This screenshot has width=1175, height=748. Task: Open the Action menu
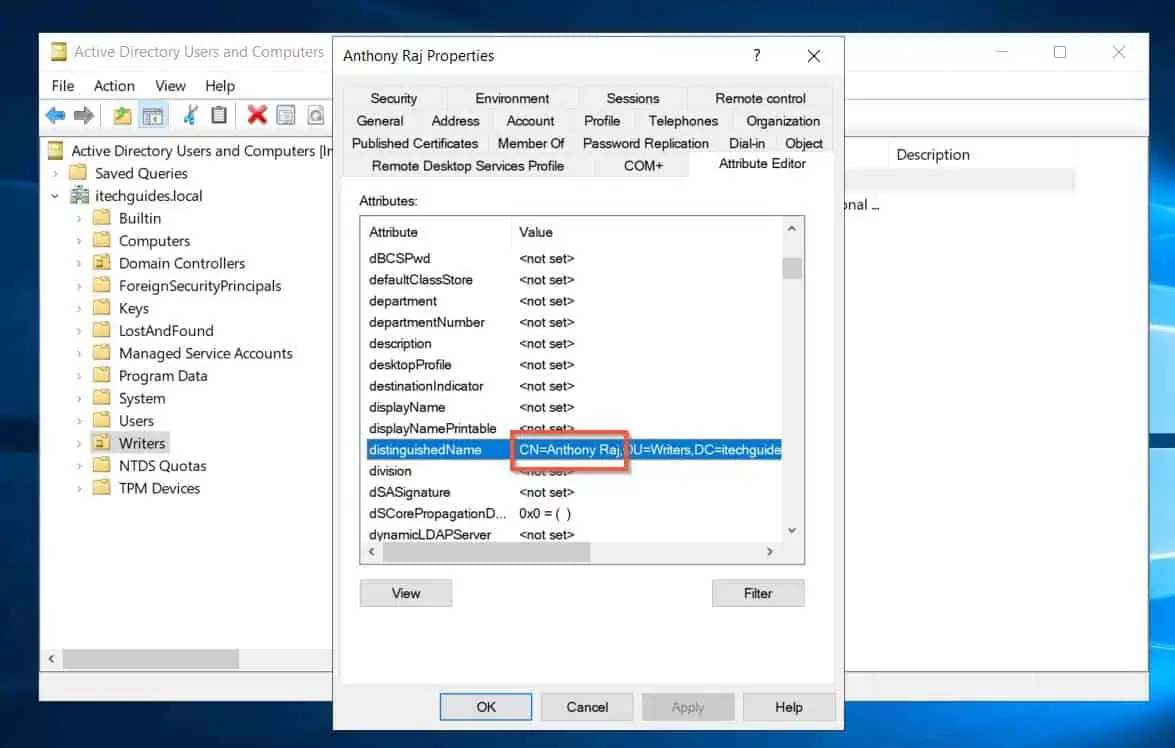(114, 86)
